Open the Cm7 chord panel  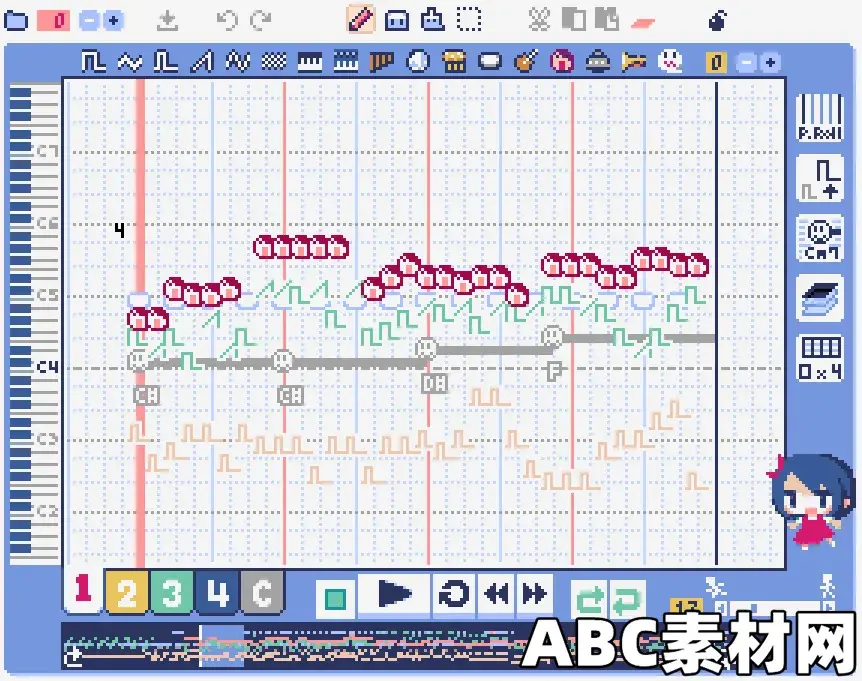(x=818, y=238)
